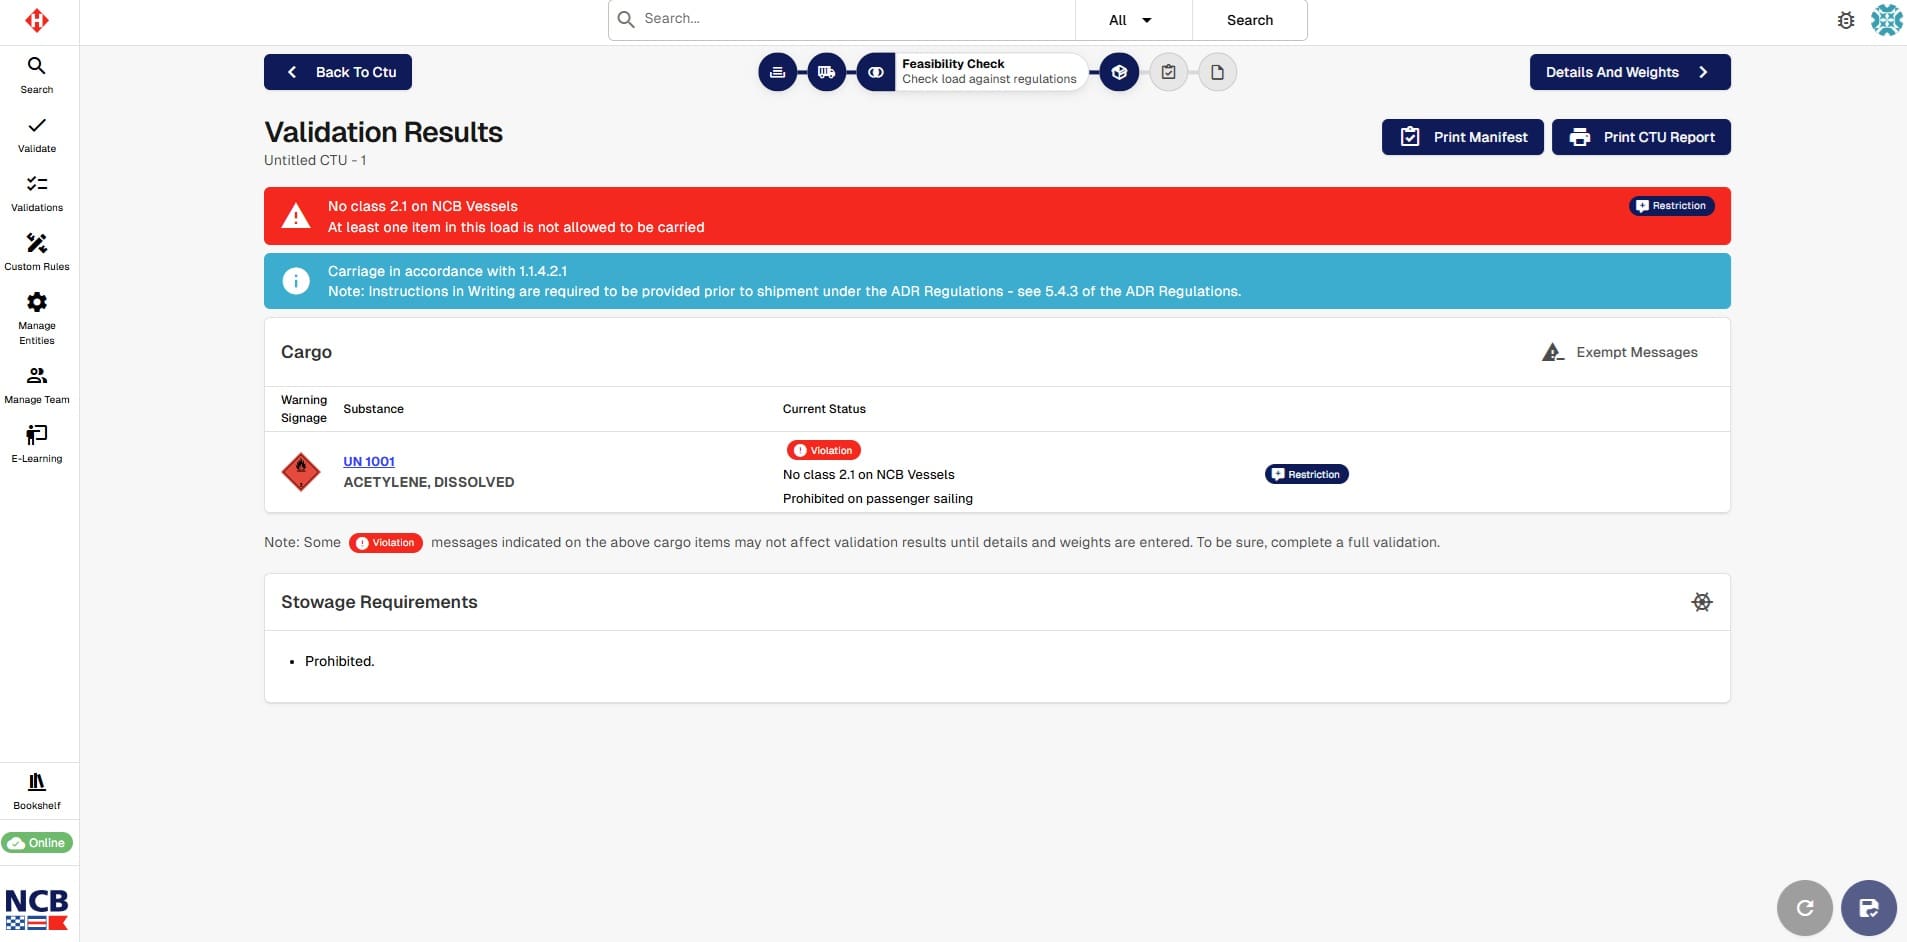Click the ship wheel icon in Stowage Requirements
Screen dimensions: 1907x942
click(1701, 602)
